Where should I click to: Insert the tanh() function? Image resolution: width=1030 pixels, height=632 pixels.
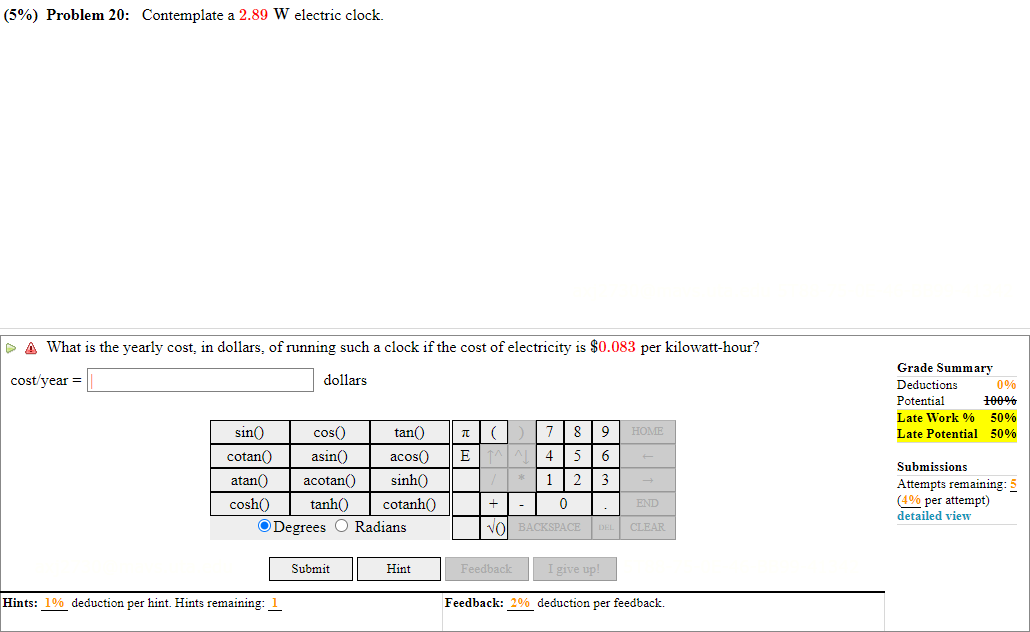(x=330, y=504)
